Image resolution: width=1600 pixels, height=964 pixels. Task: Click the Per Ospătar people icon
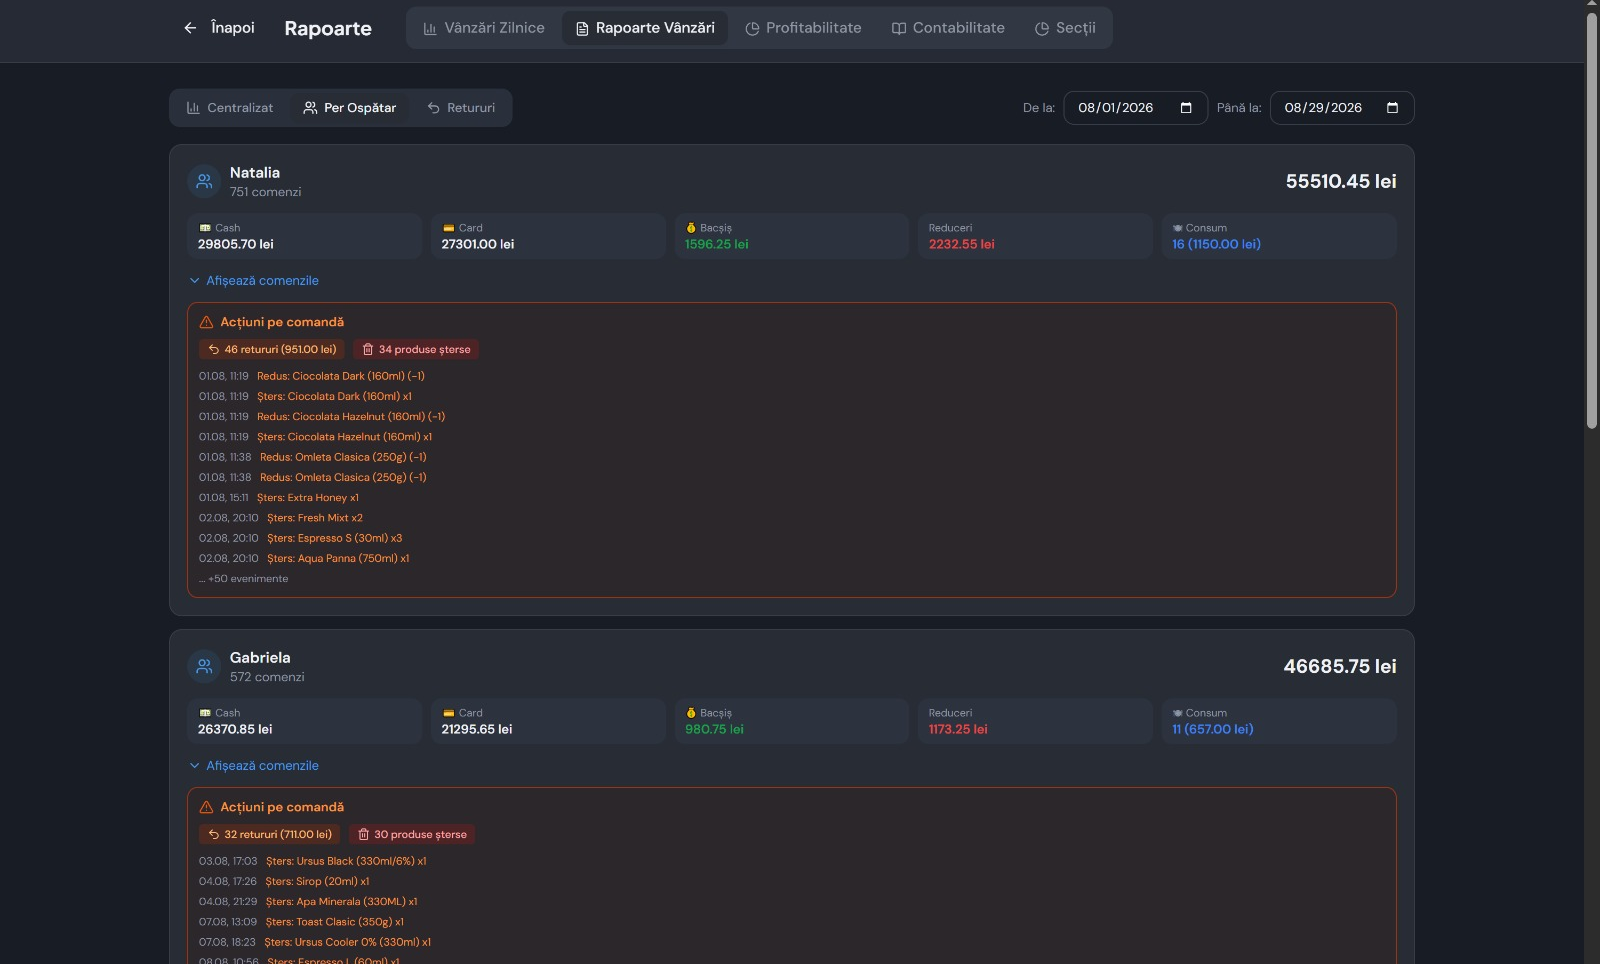pyautogui.click(x=310, y=108)
